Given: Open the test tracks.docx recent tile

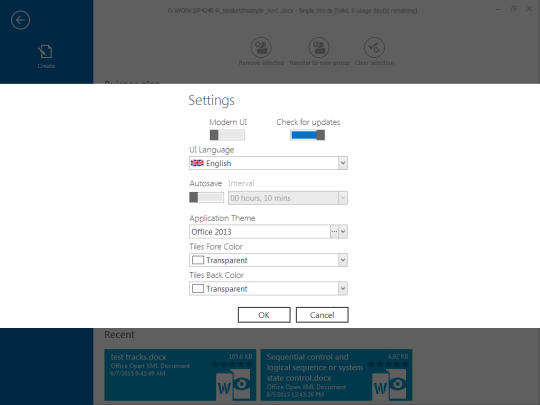Looking at the screenshot, I should [180, 375].
